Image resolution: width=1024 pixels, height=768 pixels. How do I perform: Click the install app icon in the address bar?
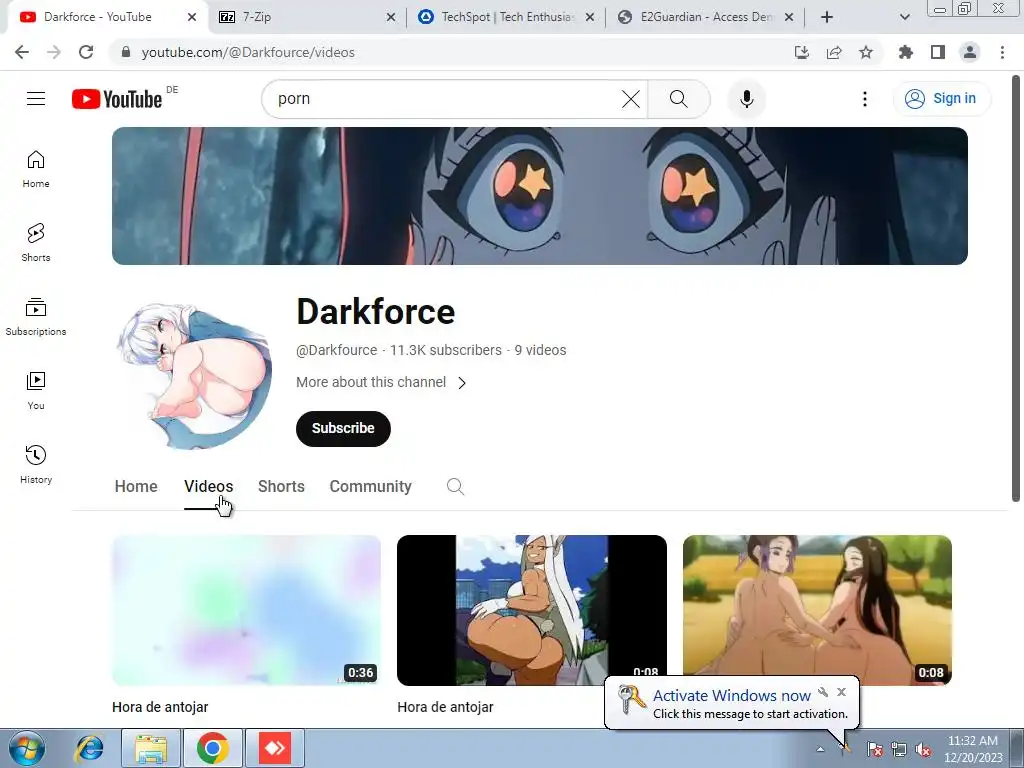click(x=802, y=52)
